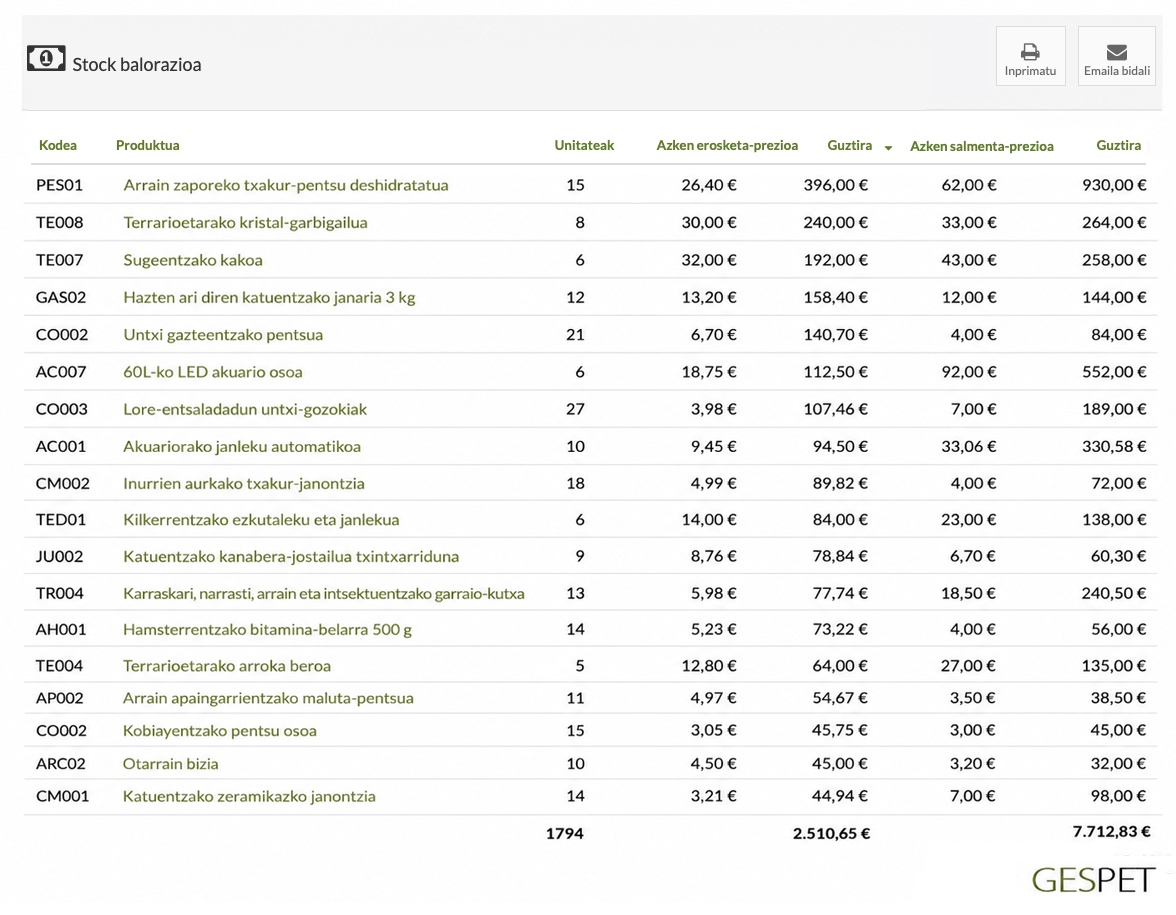Click the sales grand total 7.712,83 €

1112,831
